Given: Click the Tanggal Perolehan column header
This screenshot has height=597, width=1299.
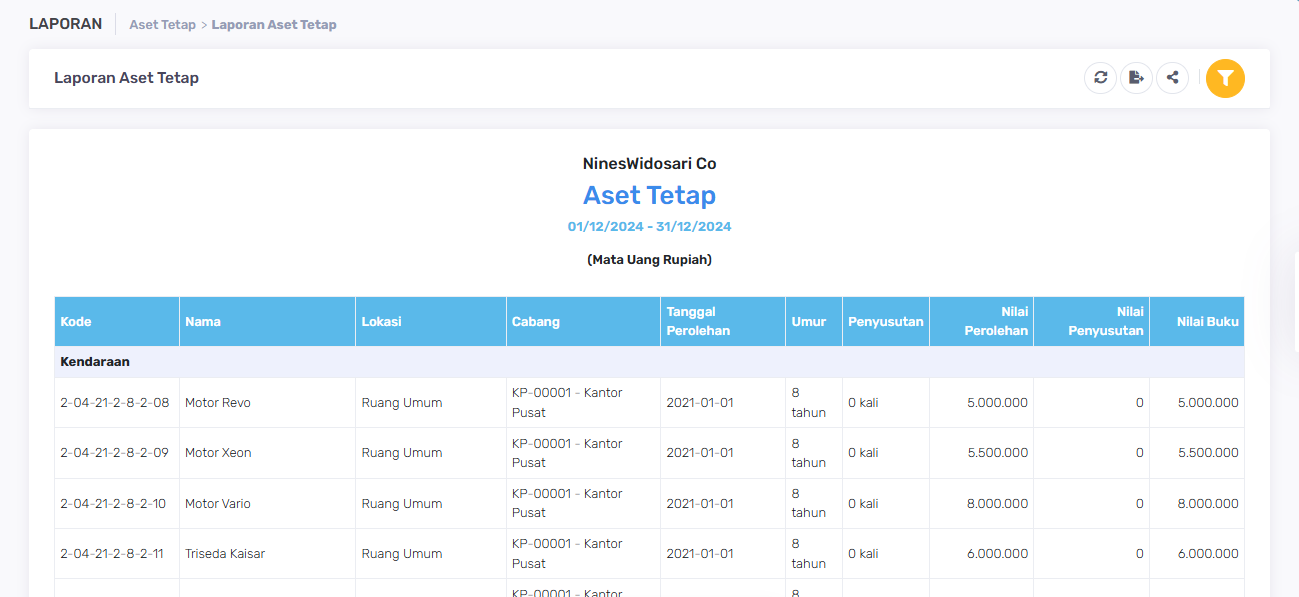Looking at the screenshot, I should [723, 322].
